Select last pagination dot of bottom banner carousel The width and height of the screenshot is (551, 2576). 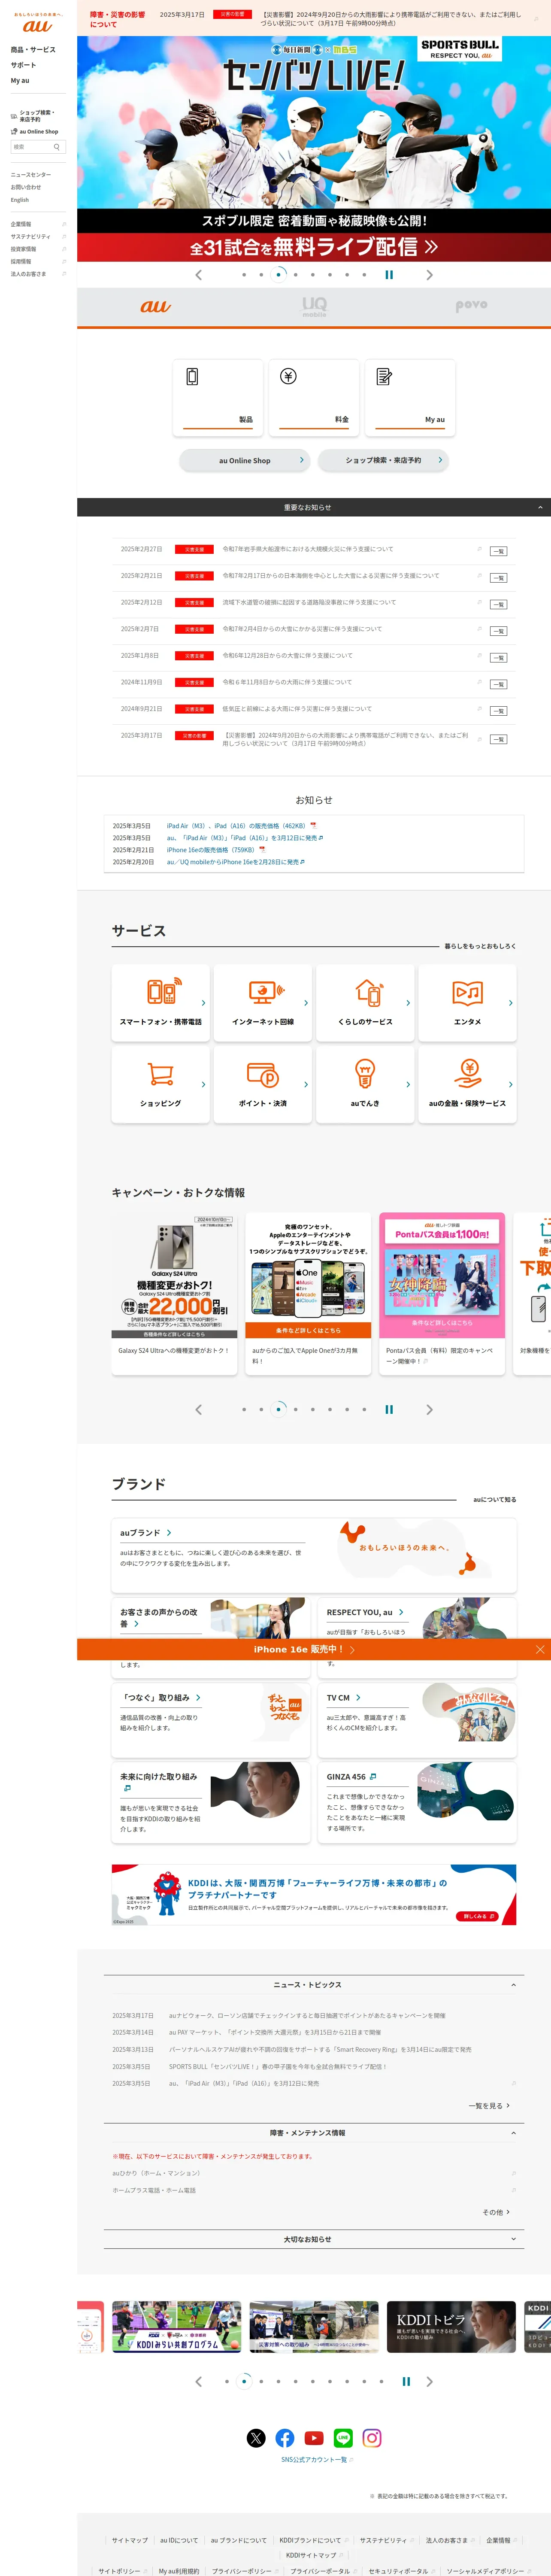tap(382, 2381)
